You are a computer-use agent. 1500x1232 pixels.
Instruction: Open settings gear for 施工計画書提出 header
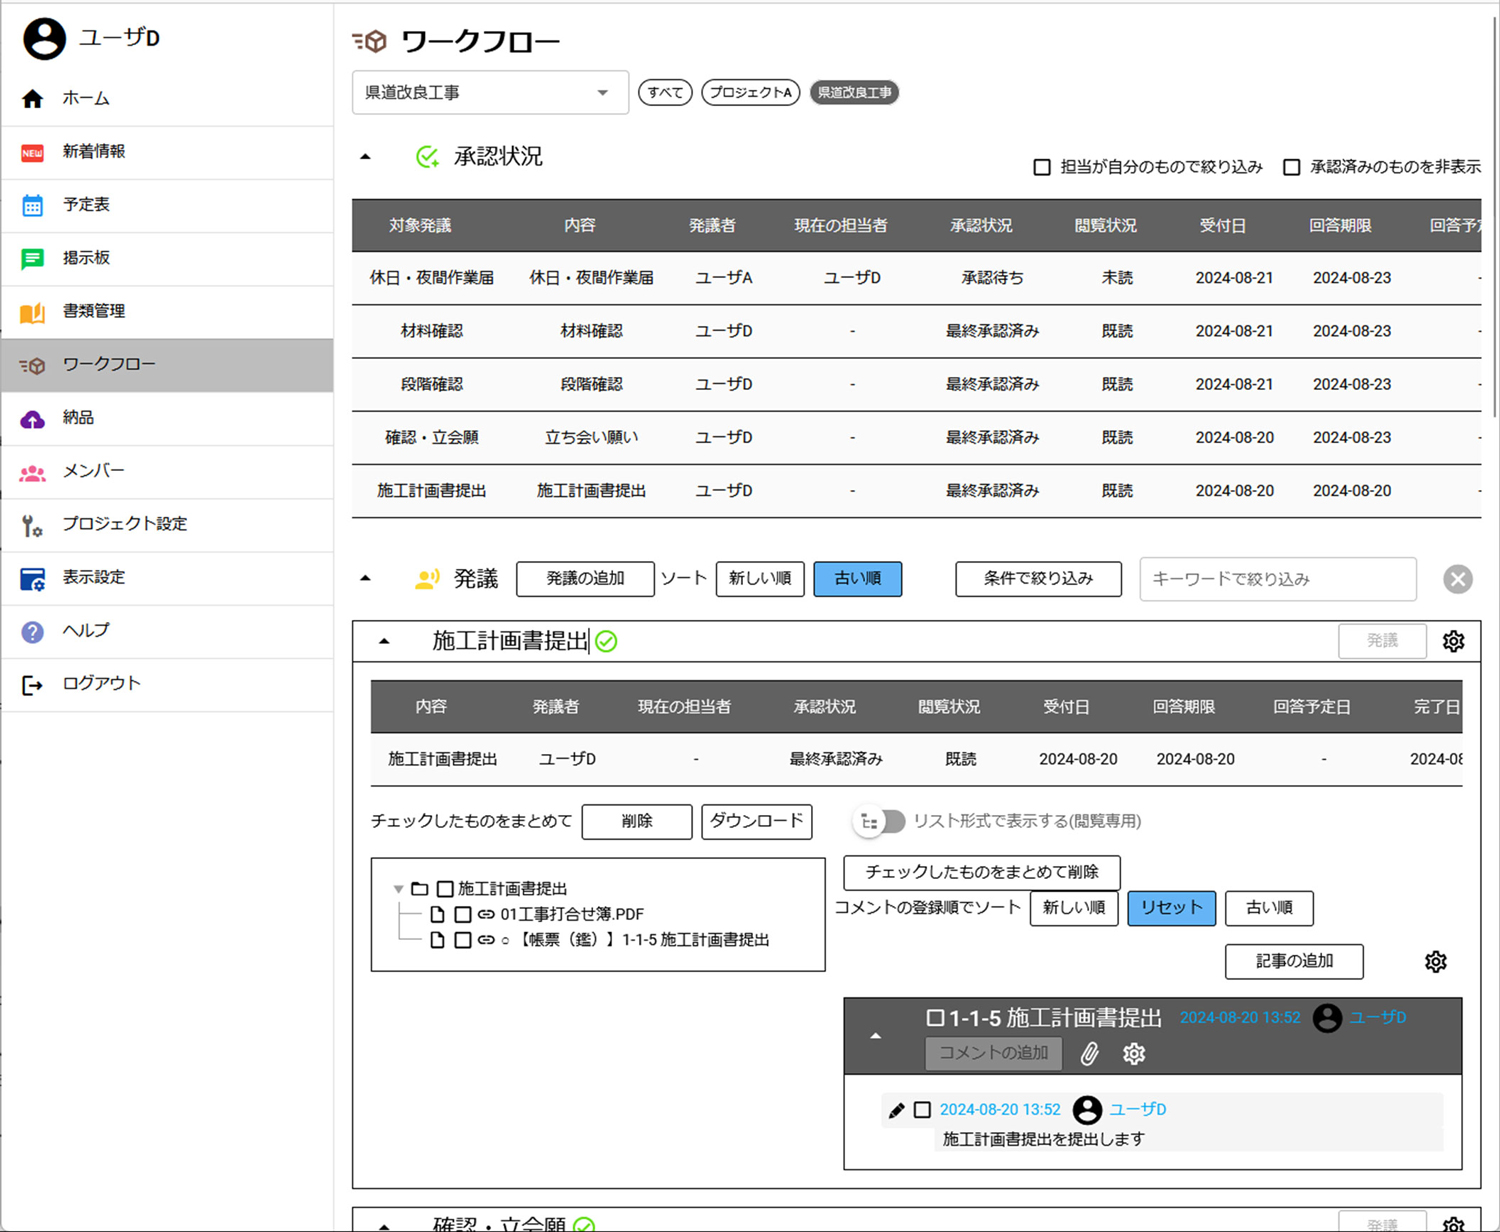coord(1453,642)
